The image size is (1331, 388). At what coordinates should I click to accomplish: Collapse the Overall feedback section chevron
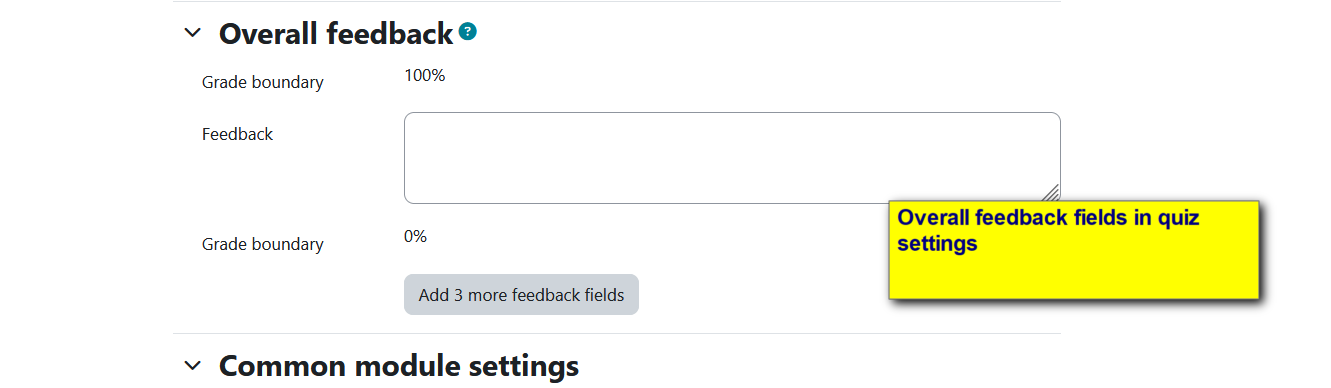[x=192, y=33]
